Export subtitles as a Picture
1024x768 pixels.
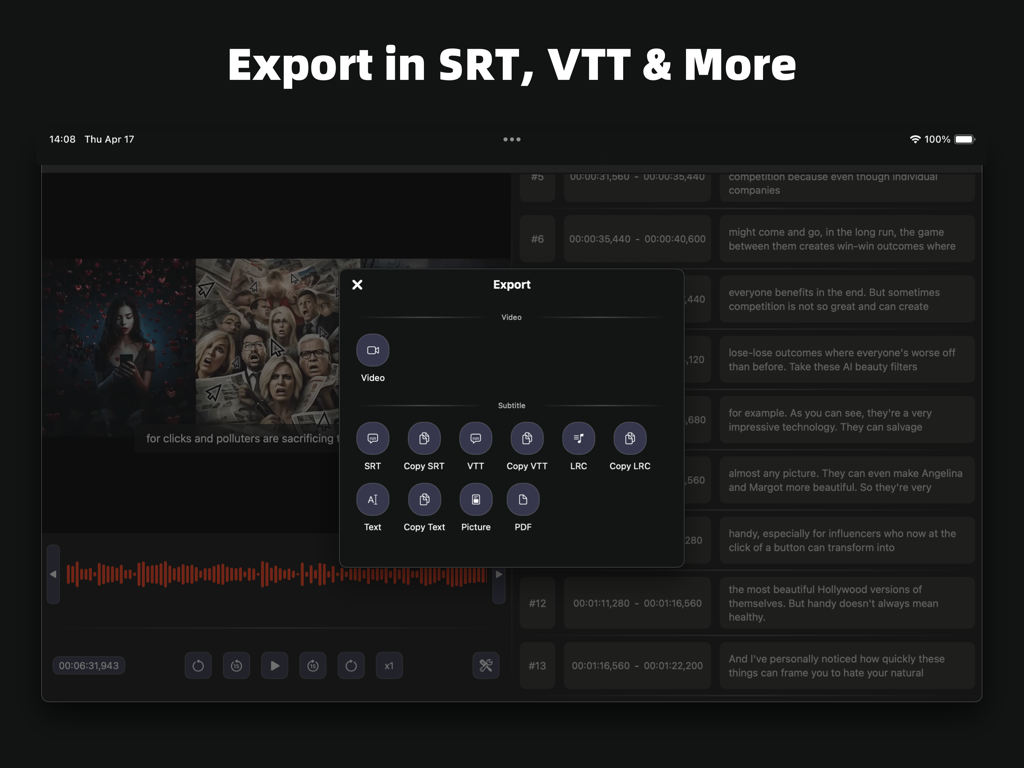(475, 500)
